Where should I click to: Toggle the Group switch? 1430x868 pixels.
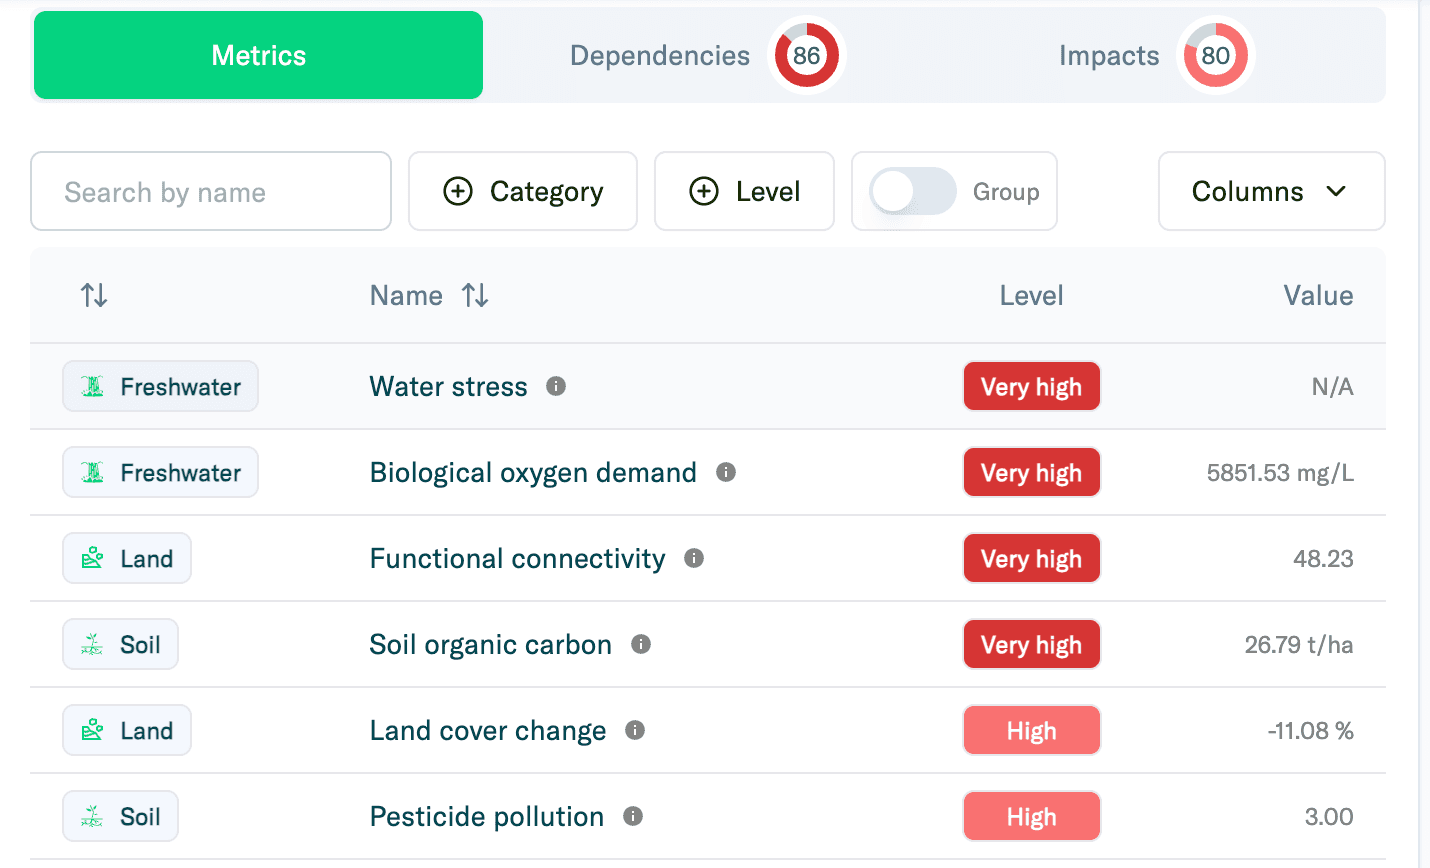(912, 191)
